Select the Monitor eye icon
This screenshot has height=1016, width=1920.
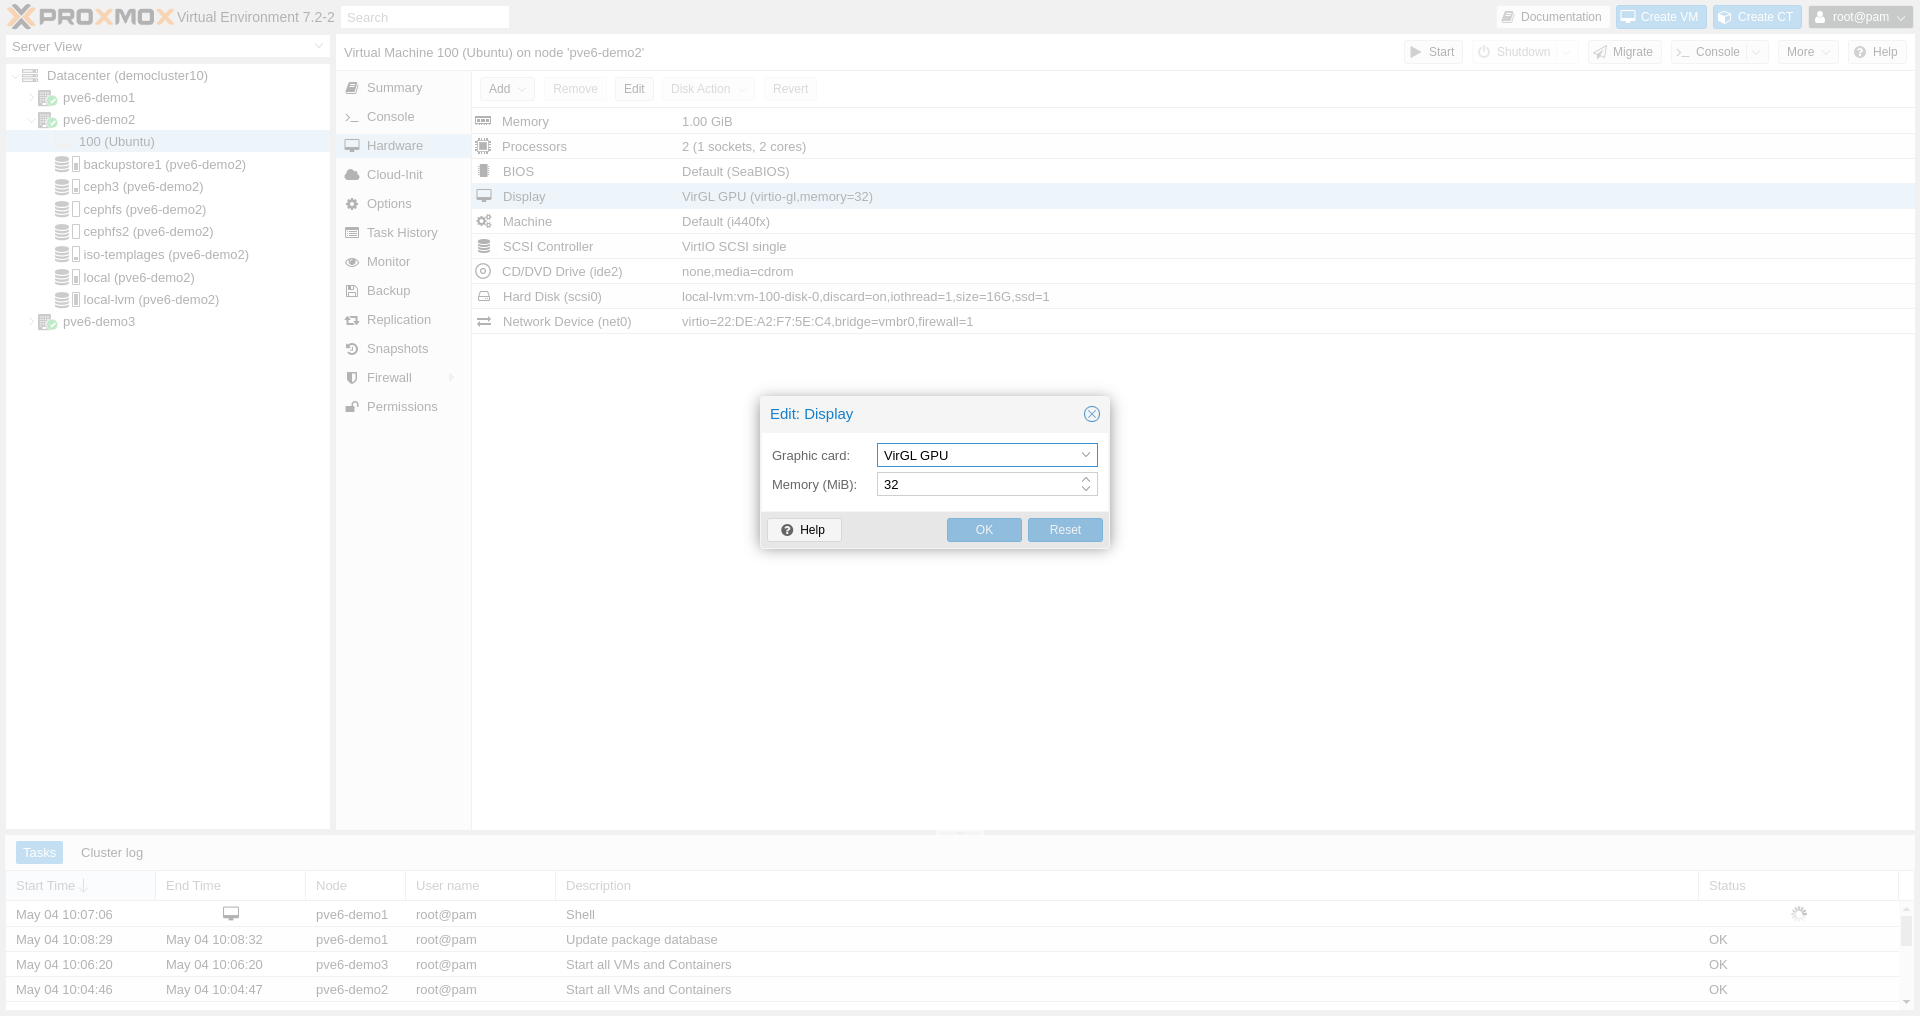point(351,261)
